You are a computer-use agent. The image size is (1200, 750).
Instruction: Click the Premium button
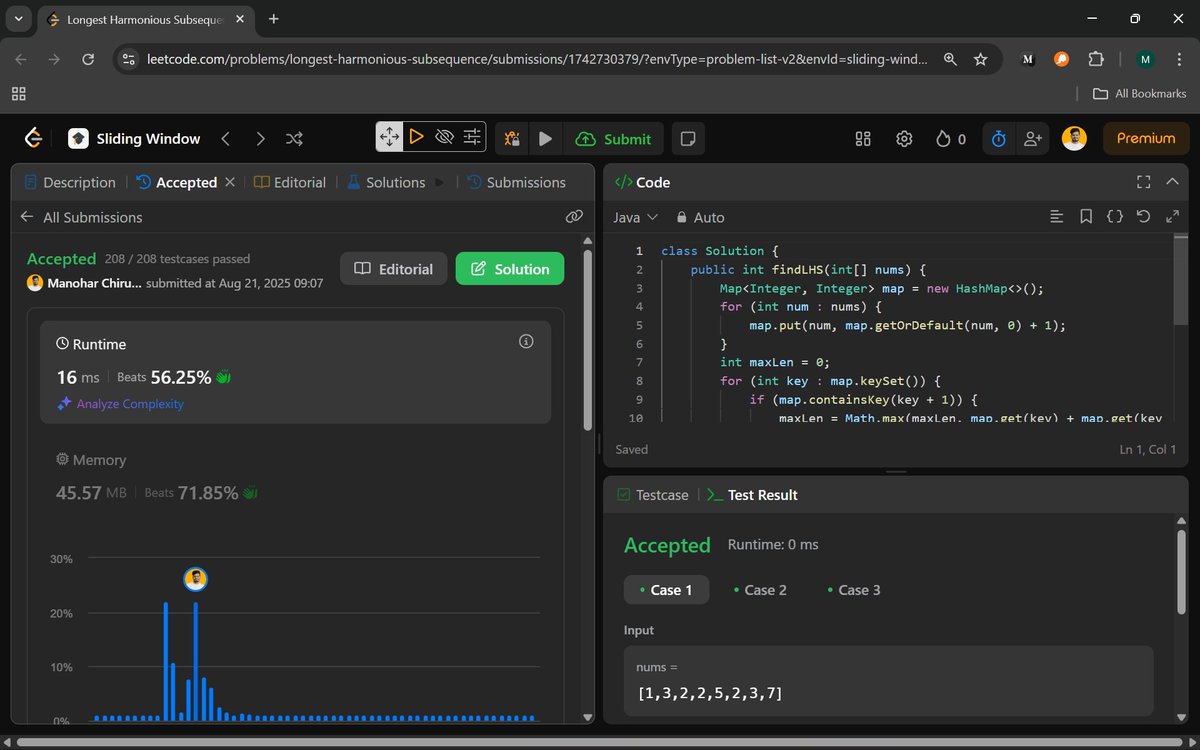(x=1146, y=139)
